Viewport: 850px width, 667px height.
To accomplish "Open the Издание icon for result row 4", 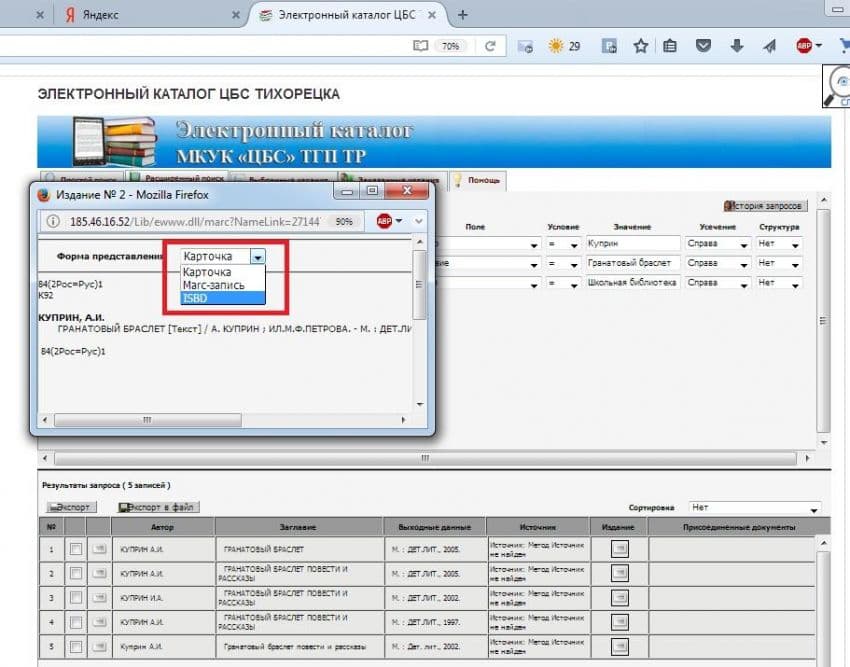I will (x=620, y=622).
